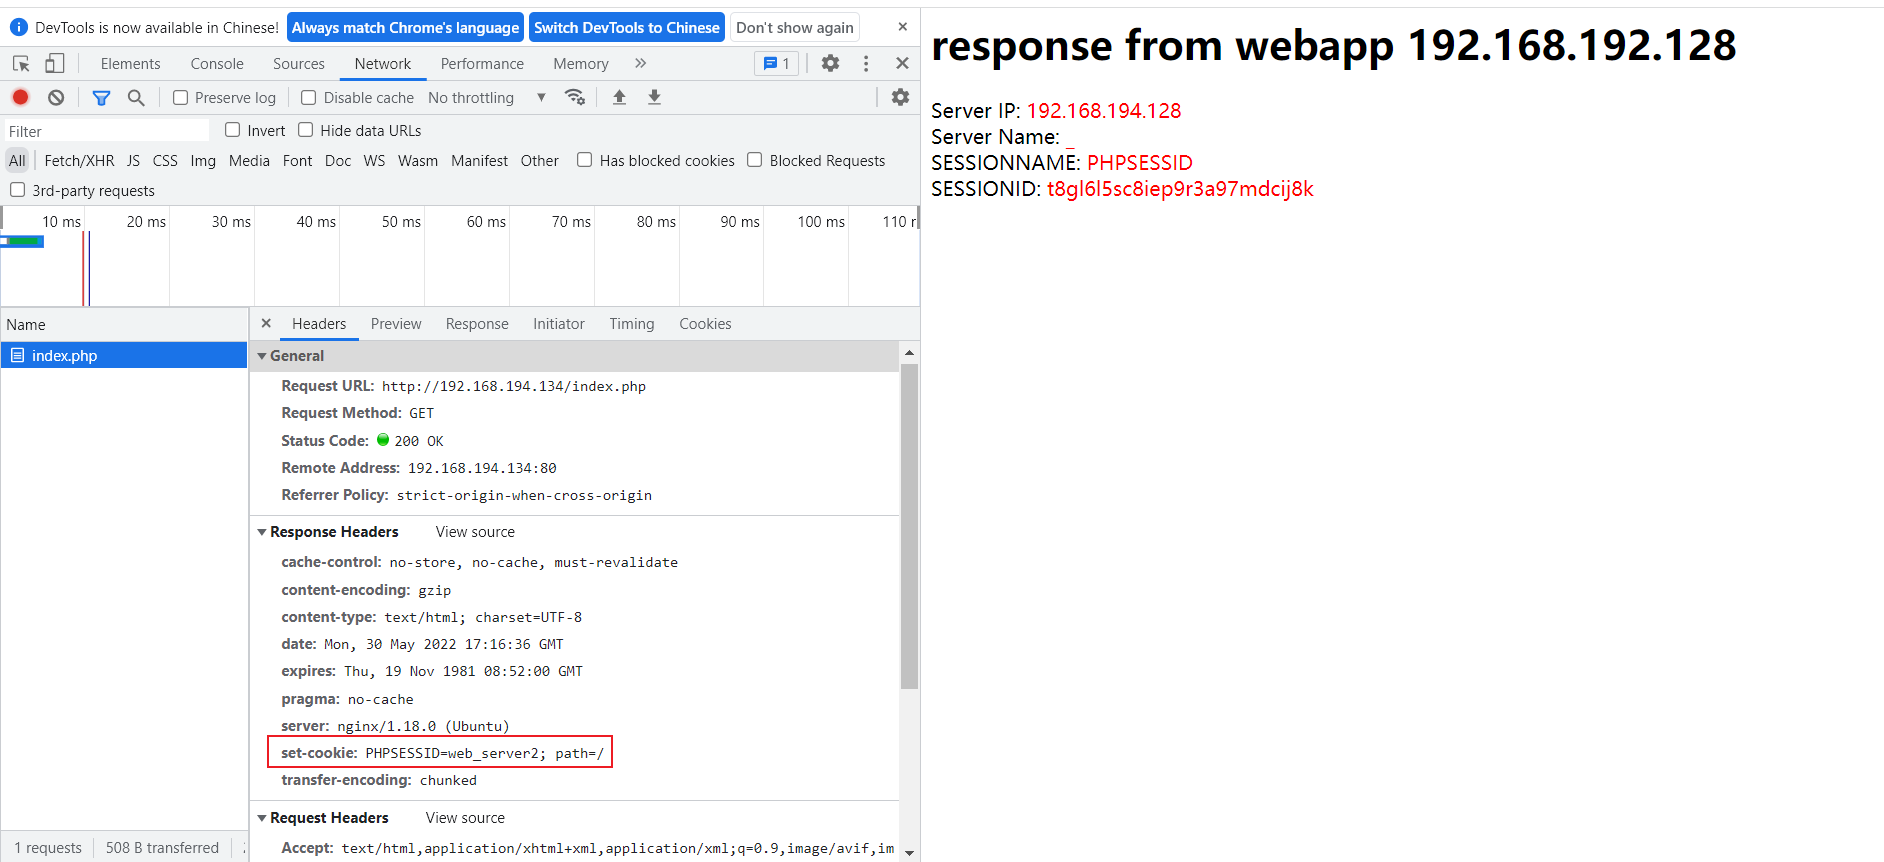
Task: Check Has blocked cookies checkbox
Action: [585, 160]
